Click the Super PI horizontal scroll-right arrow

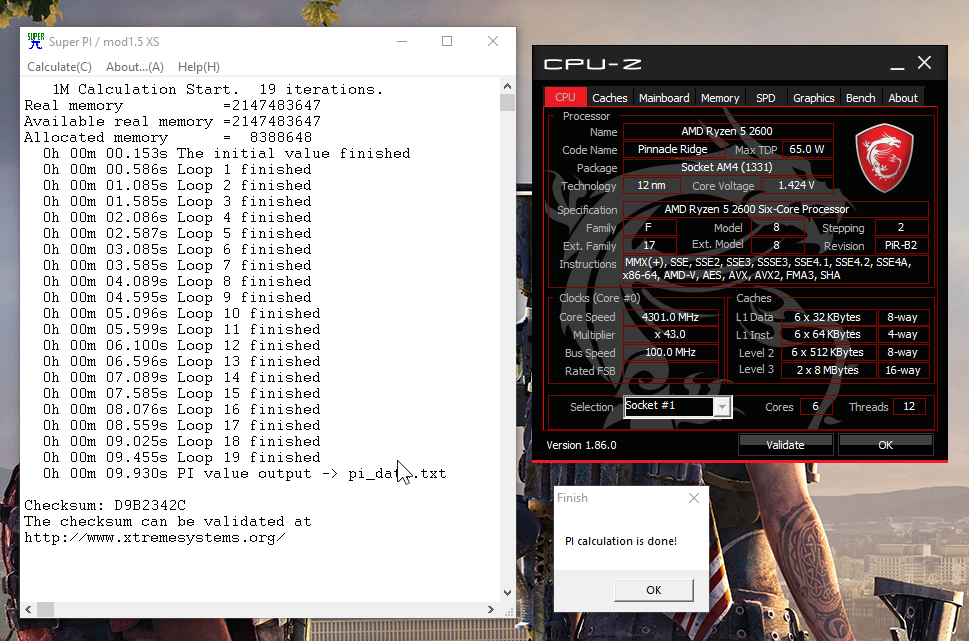491,609
